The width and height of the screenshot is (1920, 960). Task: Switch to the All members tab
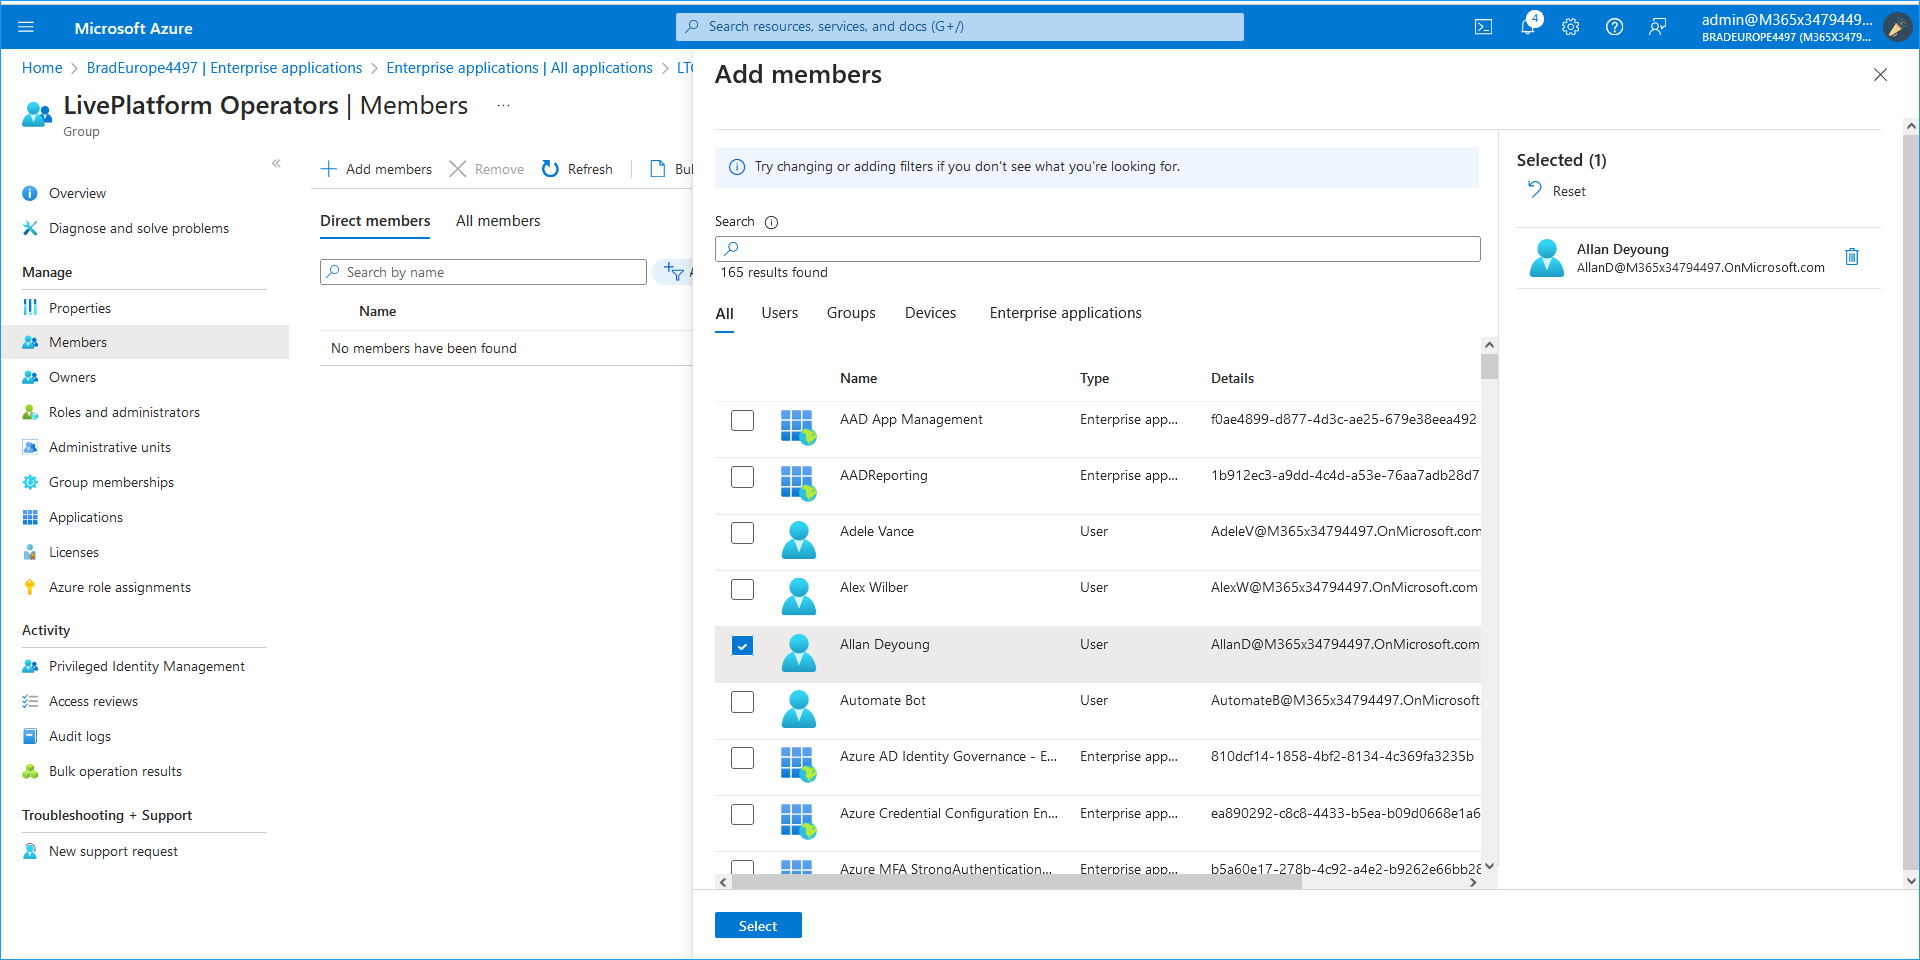click(498, 221)
